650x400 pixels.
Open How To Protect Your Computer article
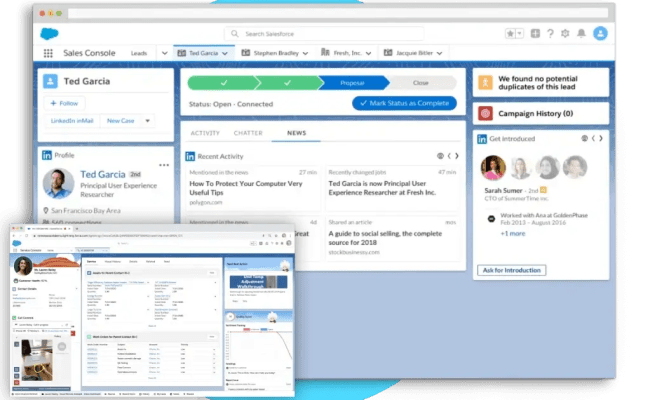click(246, 188)
